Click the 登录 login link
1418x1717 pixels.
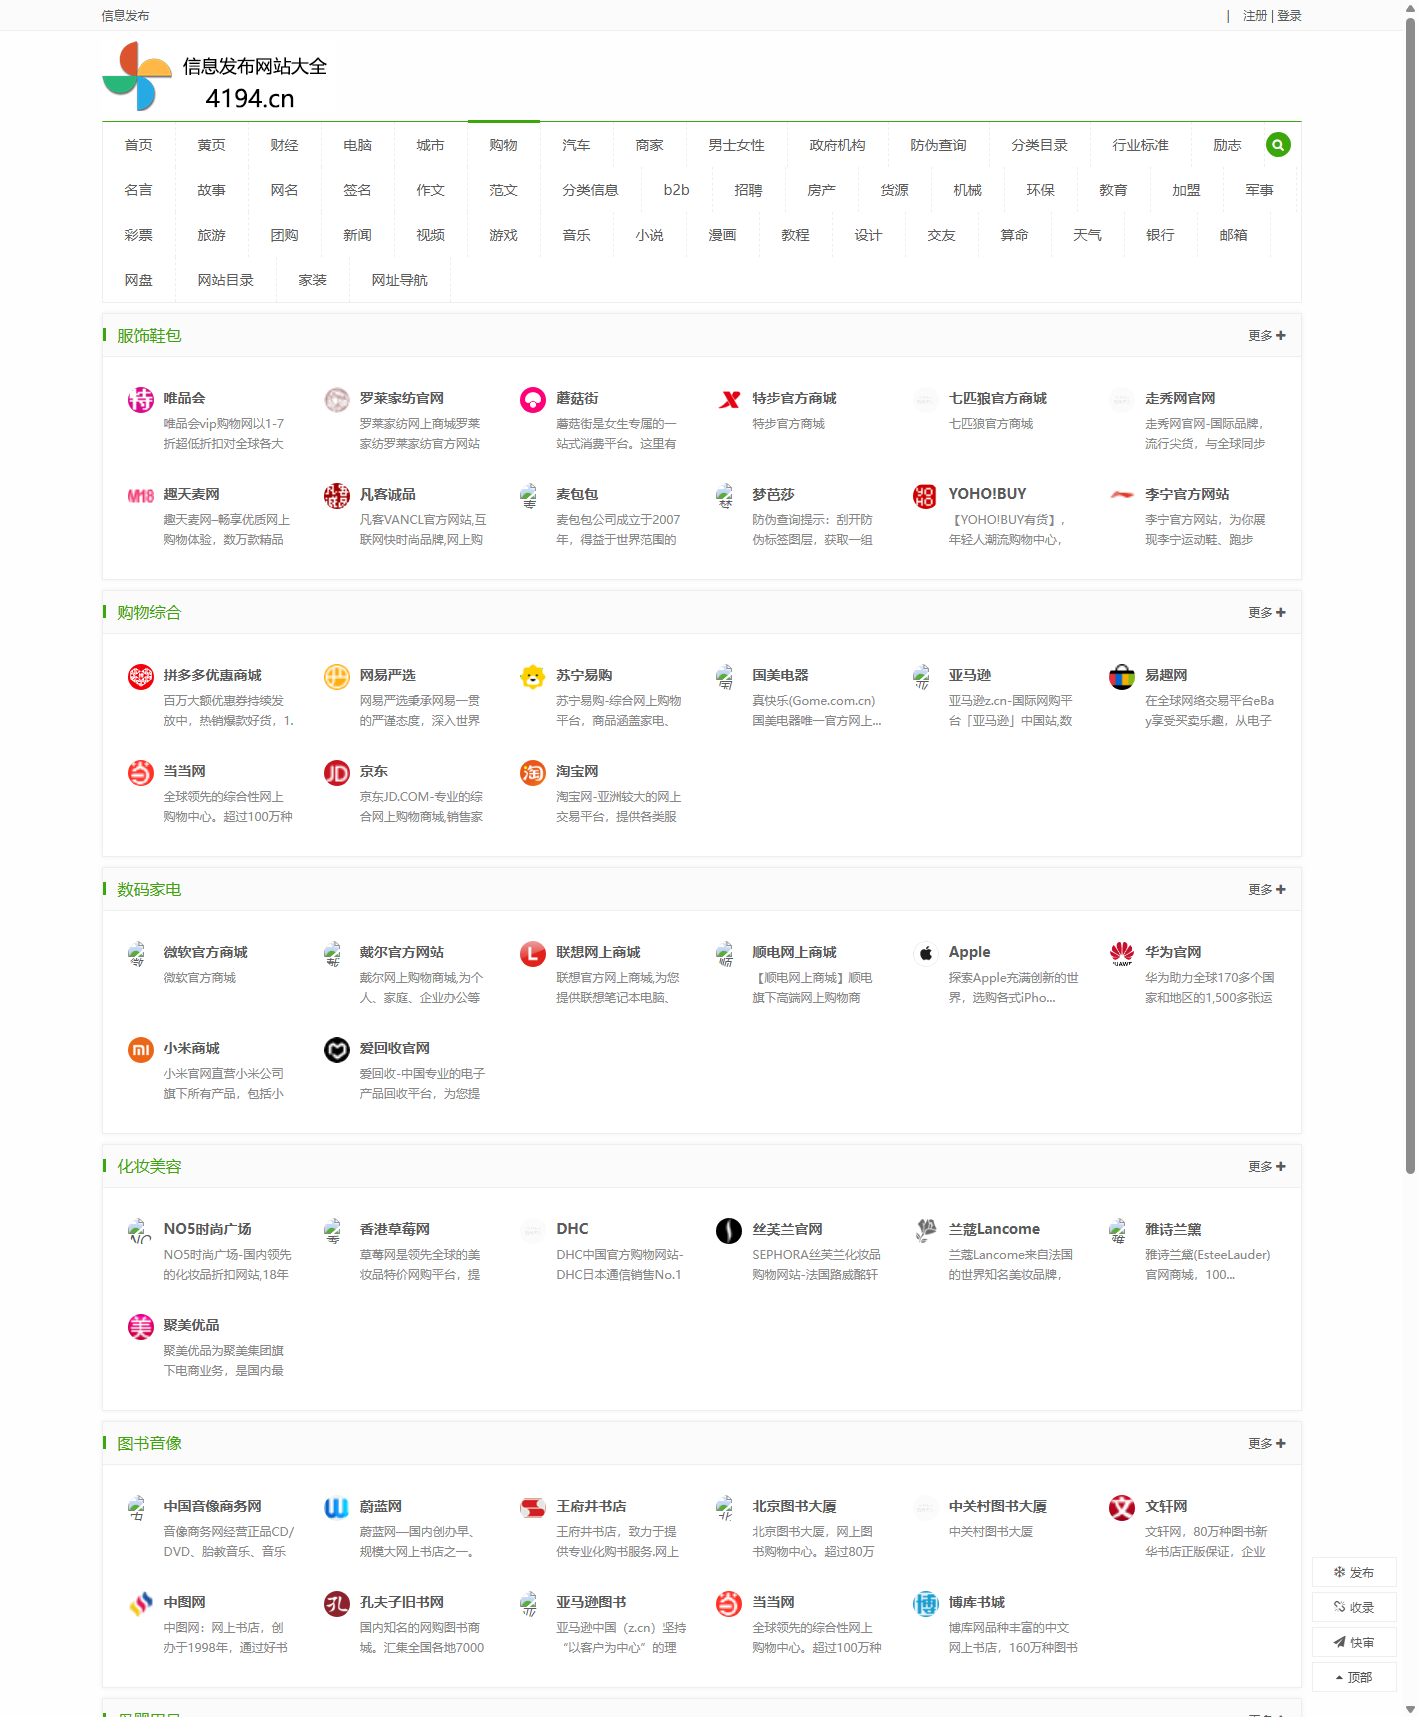[x=1289, y=16]
